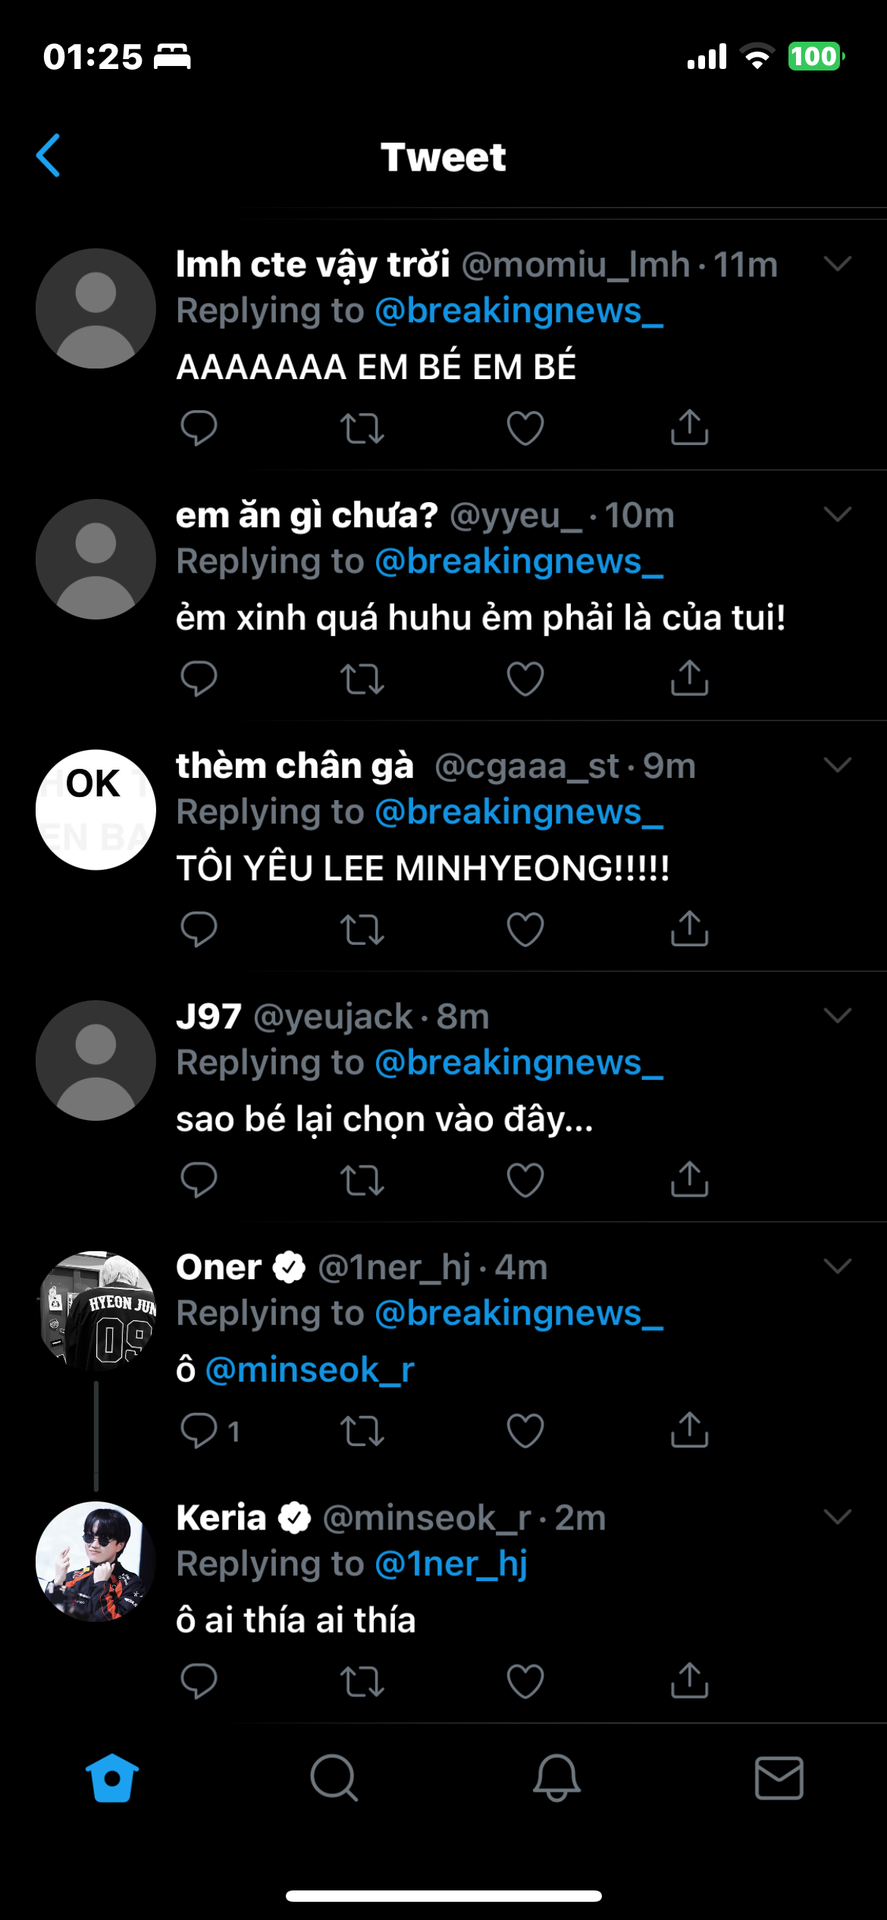This screenshot has width=887, height=1920.
Task: Open the chevron menu on Oner's tweet
Action: (837, 1266)
